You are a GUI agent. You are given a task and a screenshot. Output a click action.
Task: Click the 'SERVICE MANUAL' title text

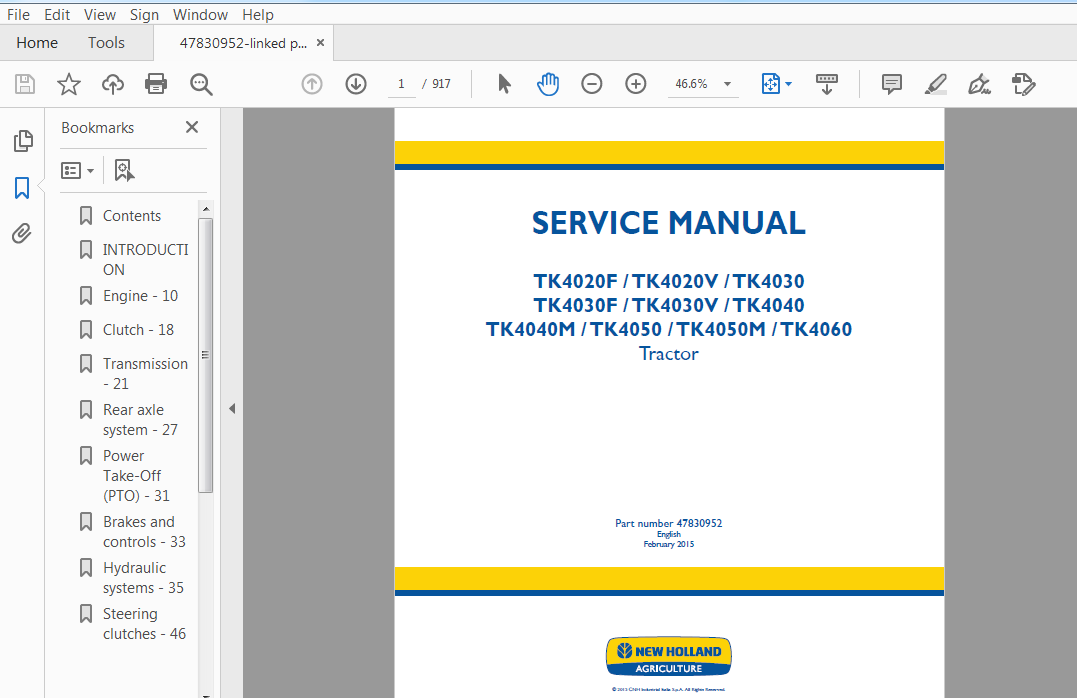668,223
